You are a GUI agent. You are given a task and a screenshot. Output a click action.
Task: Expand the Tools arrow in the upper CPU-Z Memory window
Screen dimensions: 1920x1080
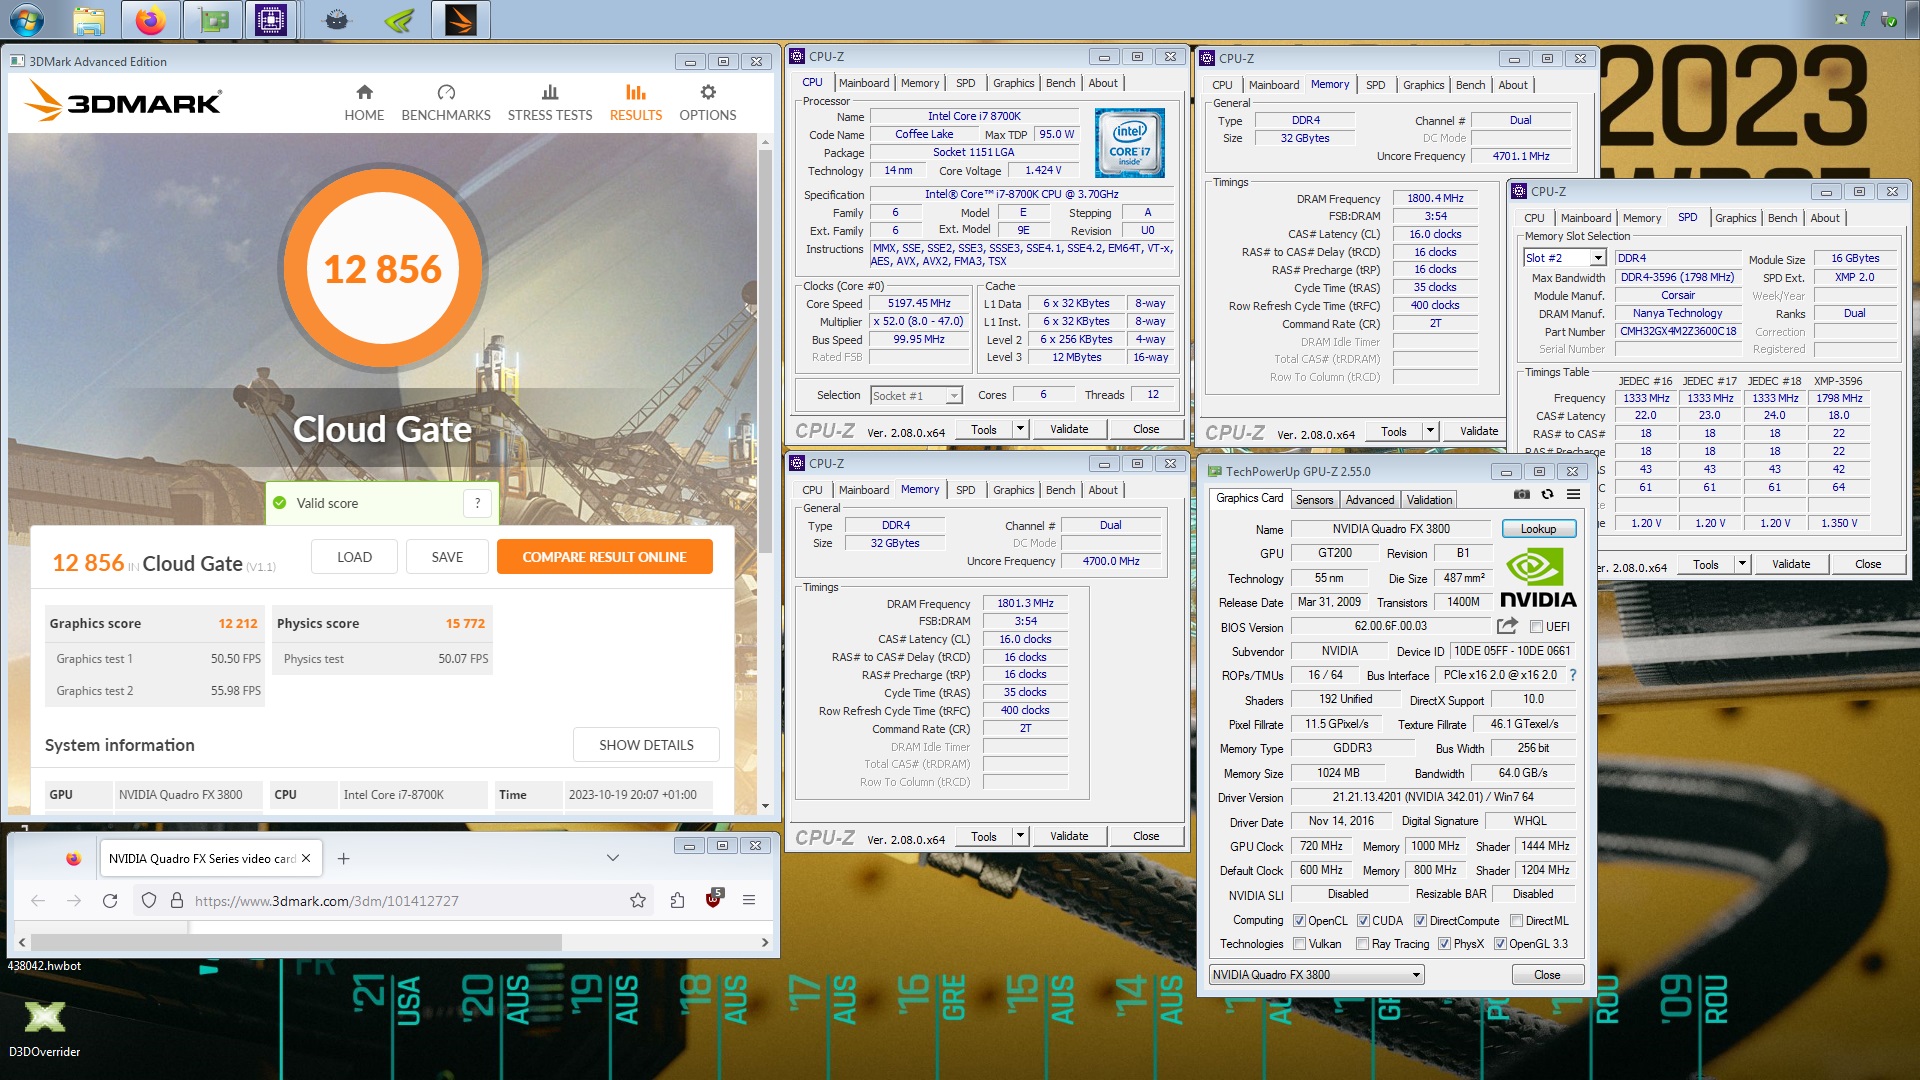tap(1430, 431)
